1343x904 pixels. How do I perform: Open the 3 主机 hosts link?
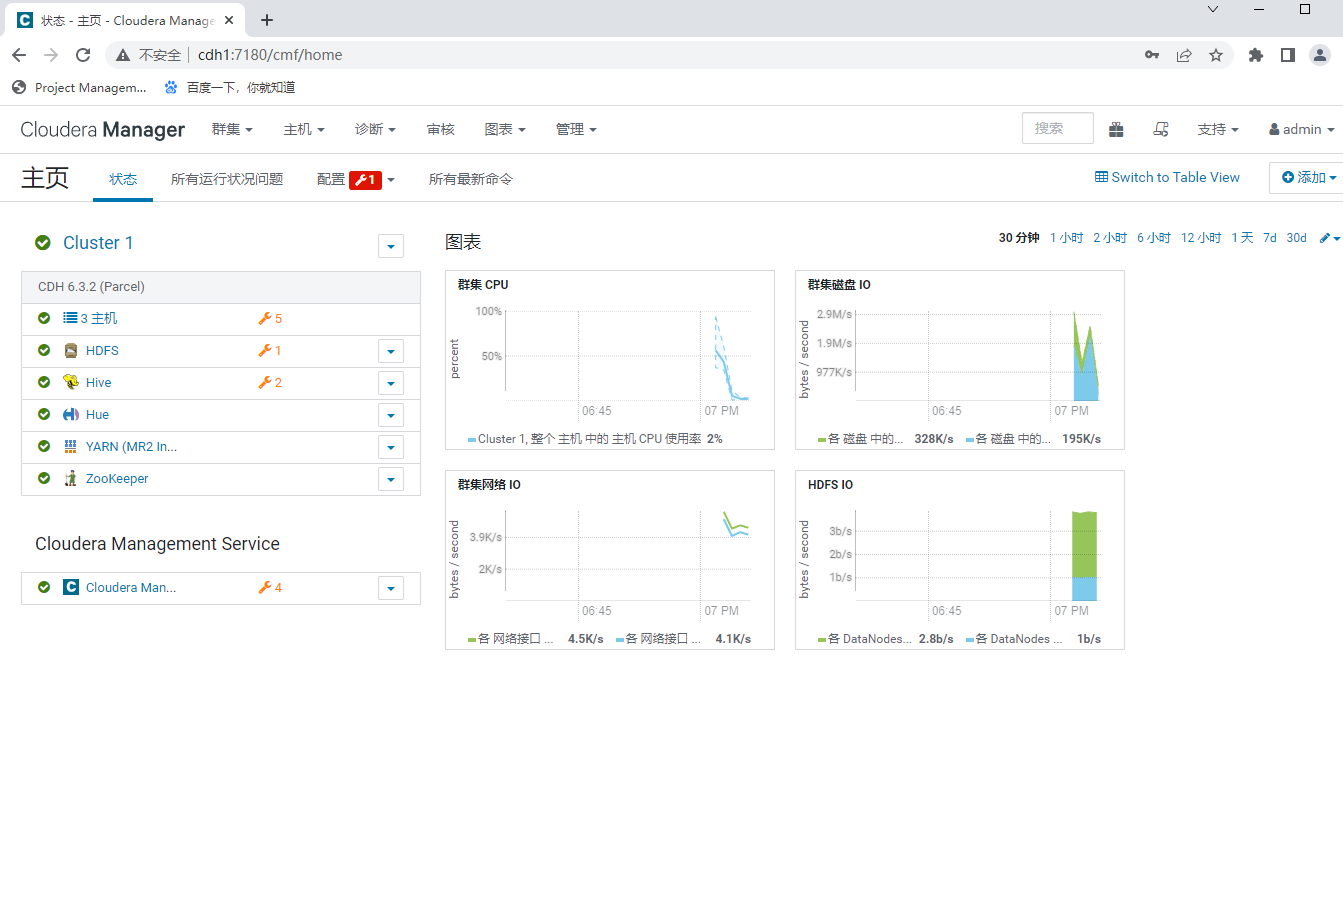coord(99,318)
